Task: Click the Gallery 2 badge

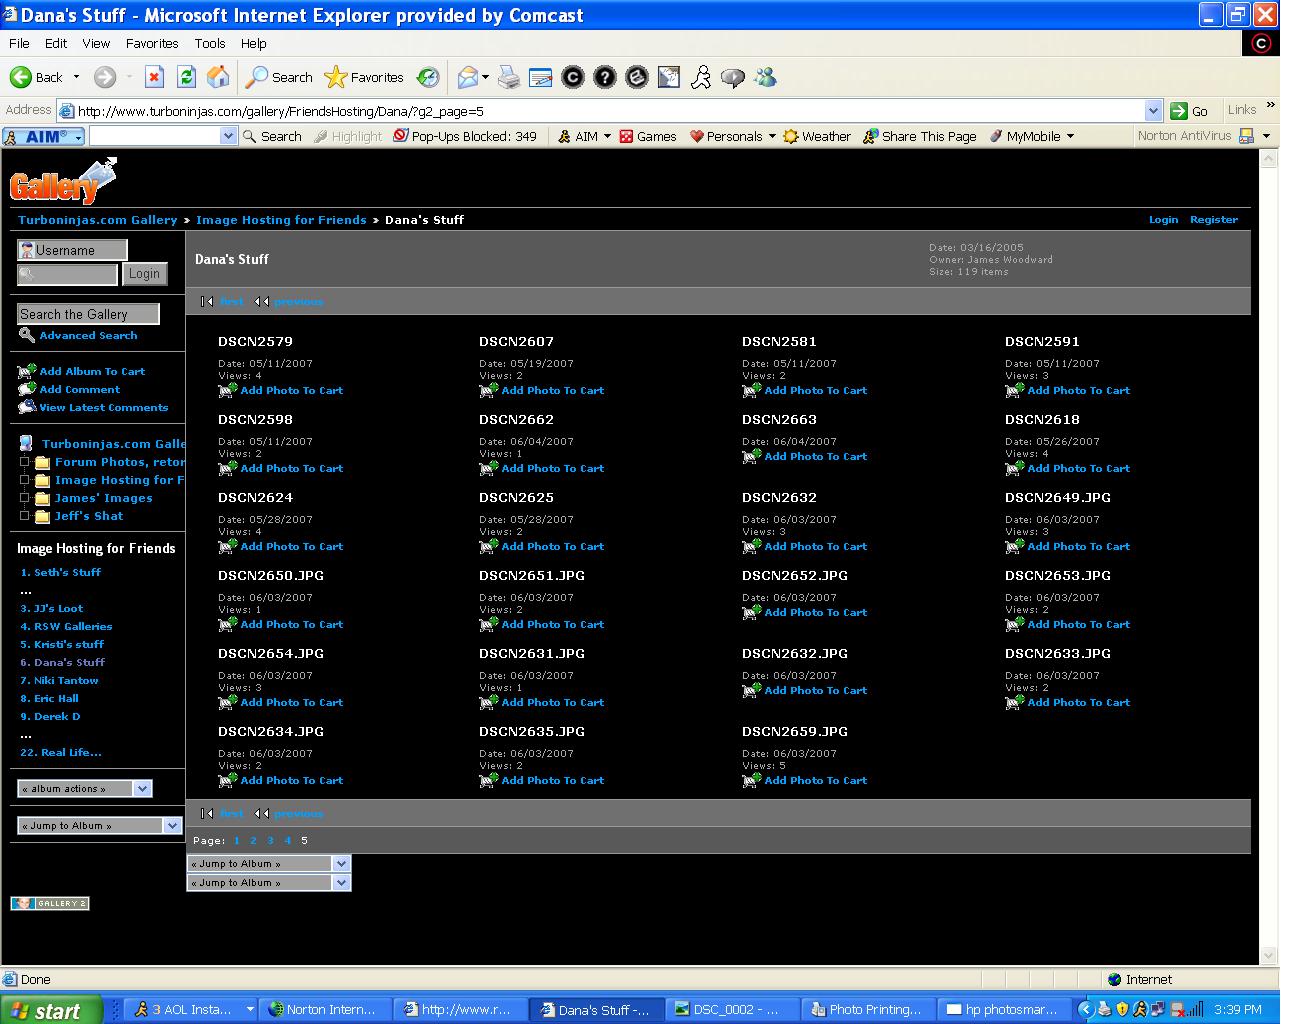Action: tap(50, 903)
